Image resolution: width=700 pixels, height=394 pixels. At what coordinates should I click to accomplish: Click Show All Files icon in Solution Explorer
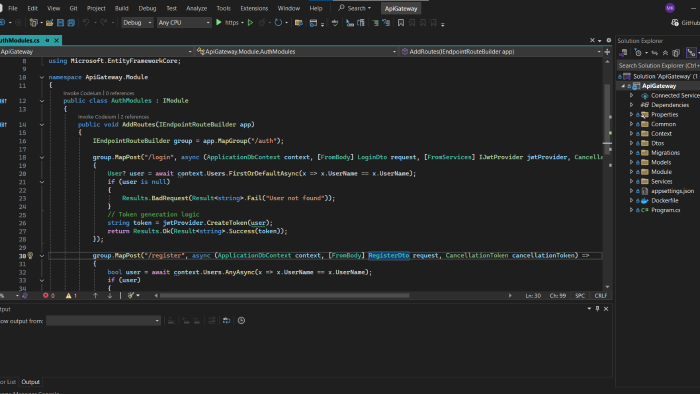(x=676, y=53)
